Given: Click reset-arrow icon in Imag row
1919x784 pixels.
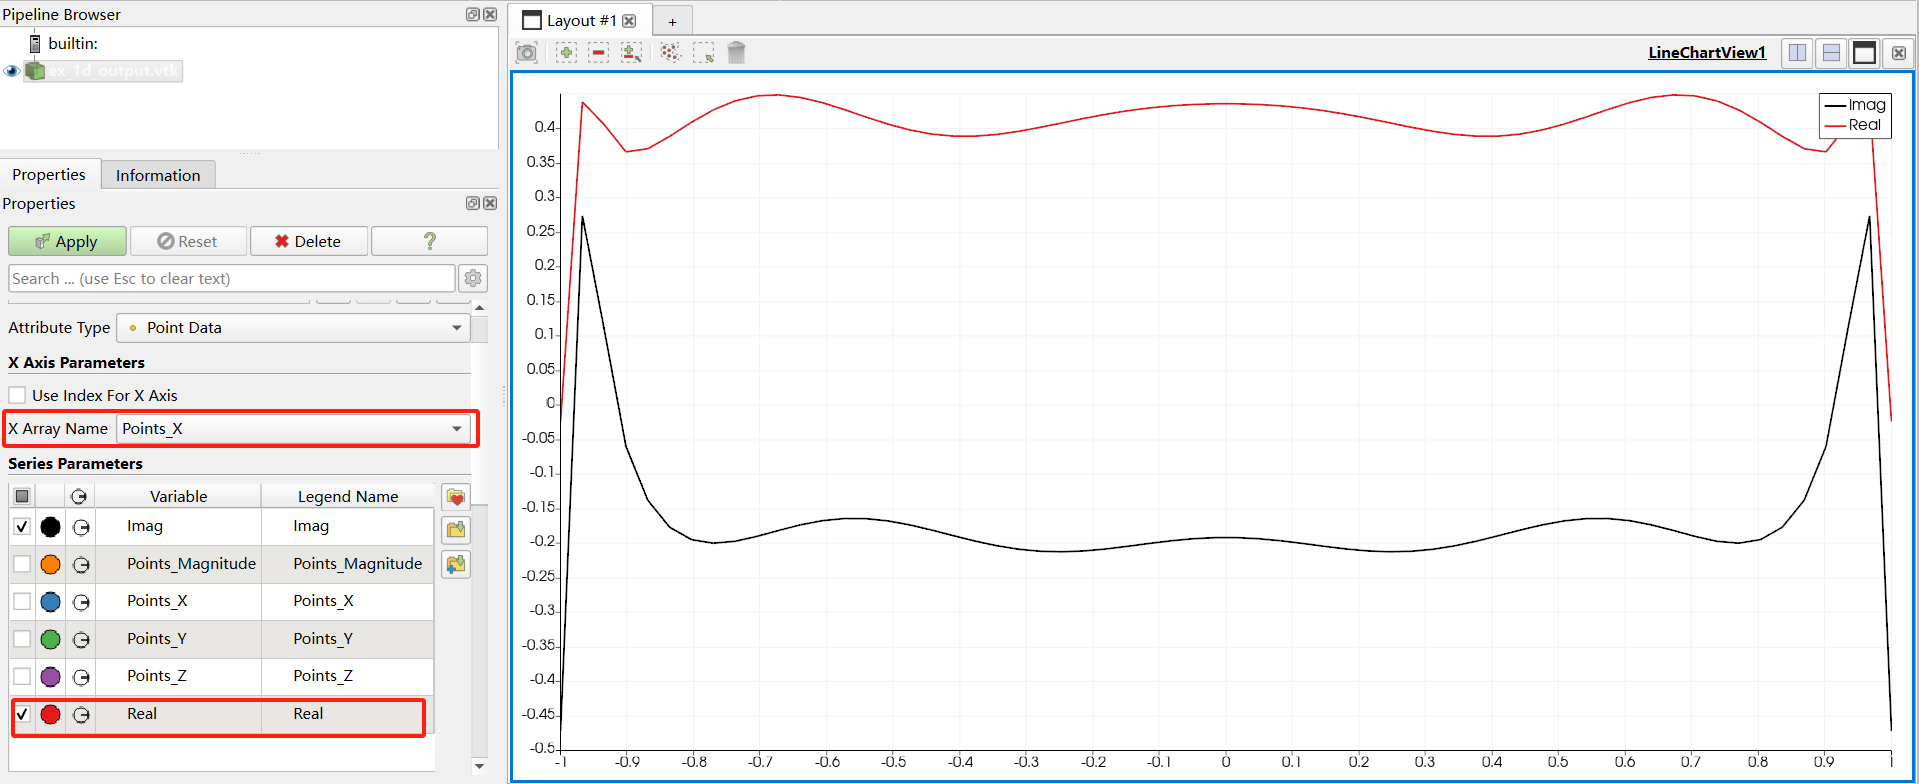Looking at the screenshot, I should [81, 527].
